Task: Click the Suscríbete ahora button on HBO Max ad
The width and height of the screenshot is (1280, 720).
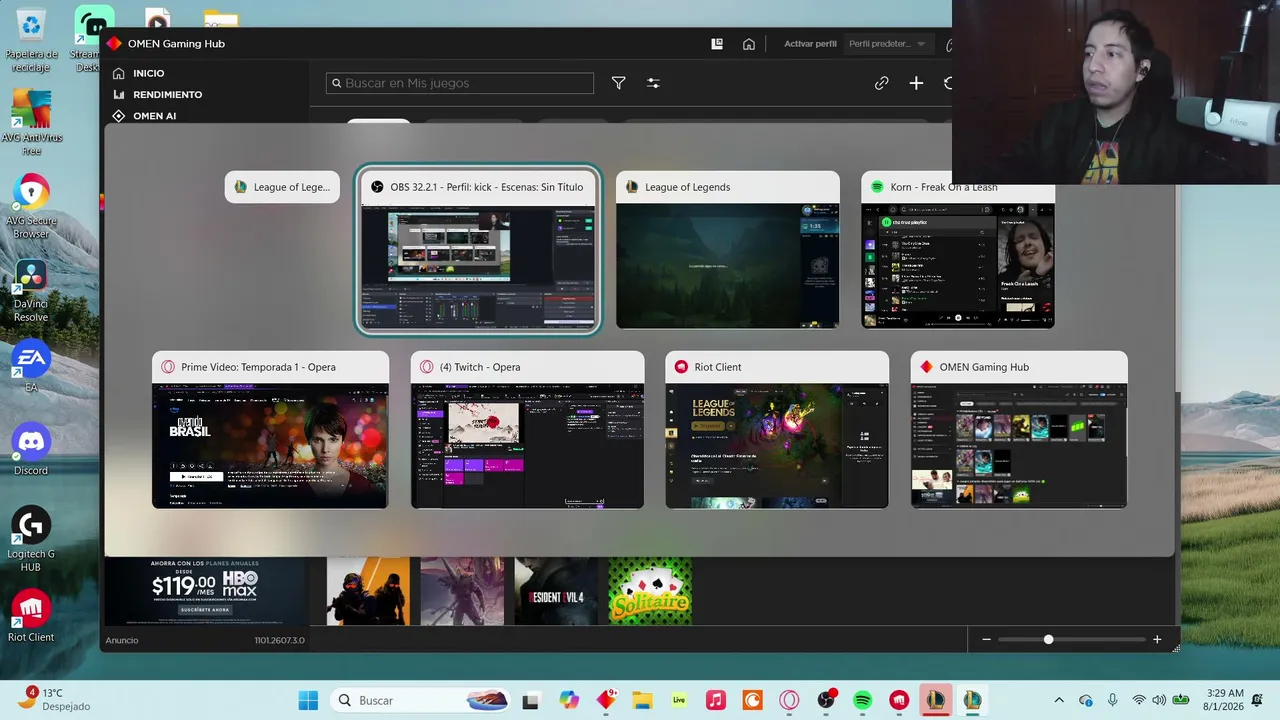Action: (x=205, y=609)
